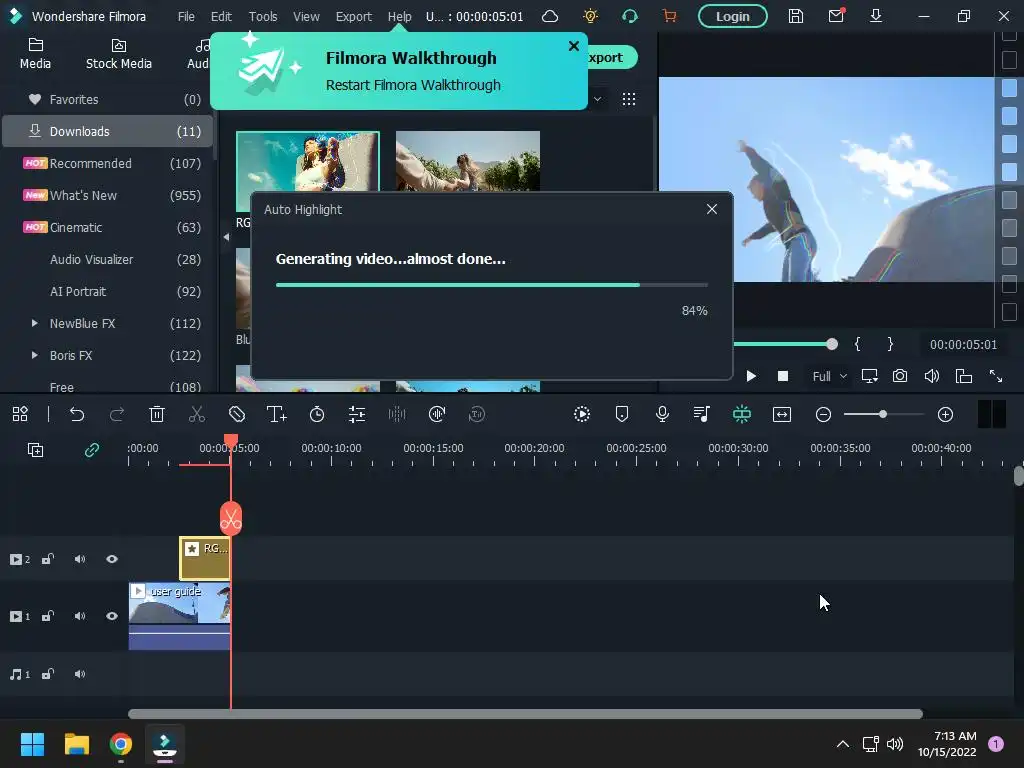The height and width of the screenshot is (768, 1024).
Task: Mute audio track 1 speaker
Action: (80, 674)
